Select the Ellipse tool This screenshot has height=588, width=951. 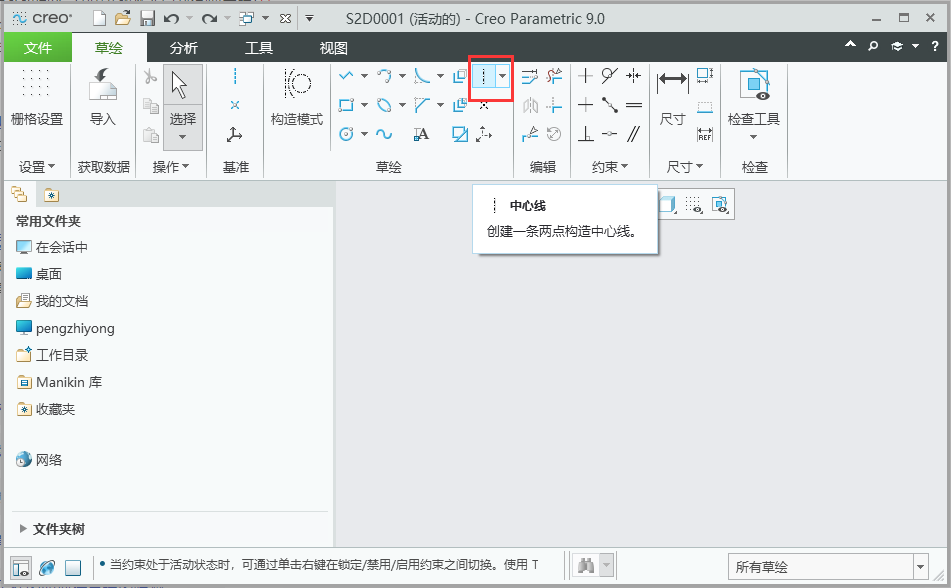point(384,105)
